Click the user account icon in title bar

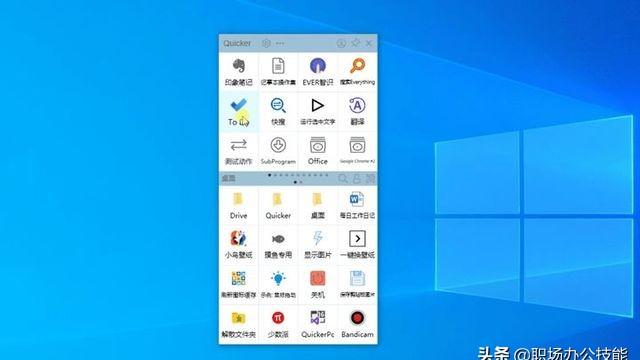[x=341, y=43]
